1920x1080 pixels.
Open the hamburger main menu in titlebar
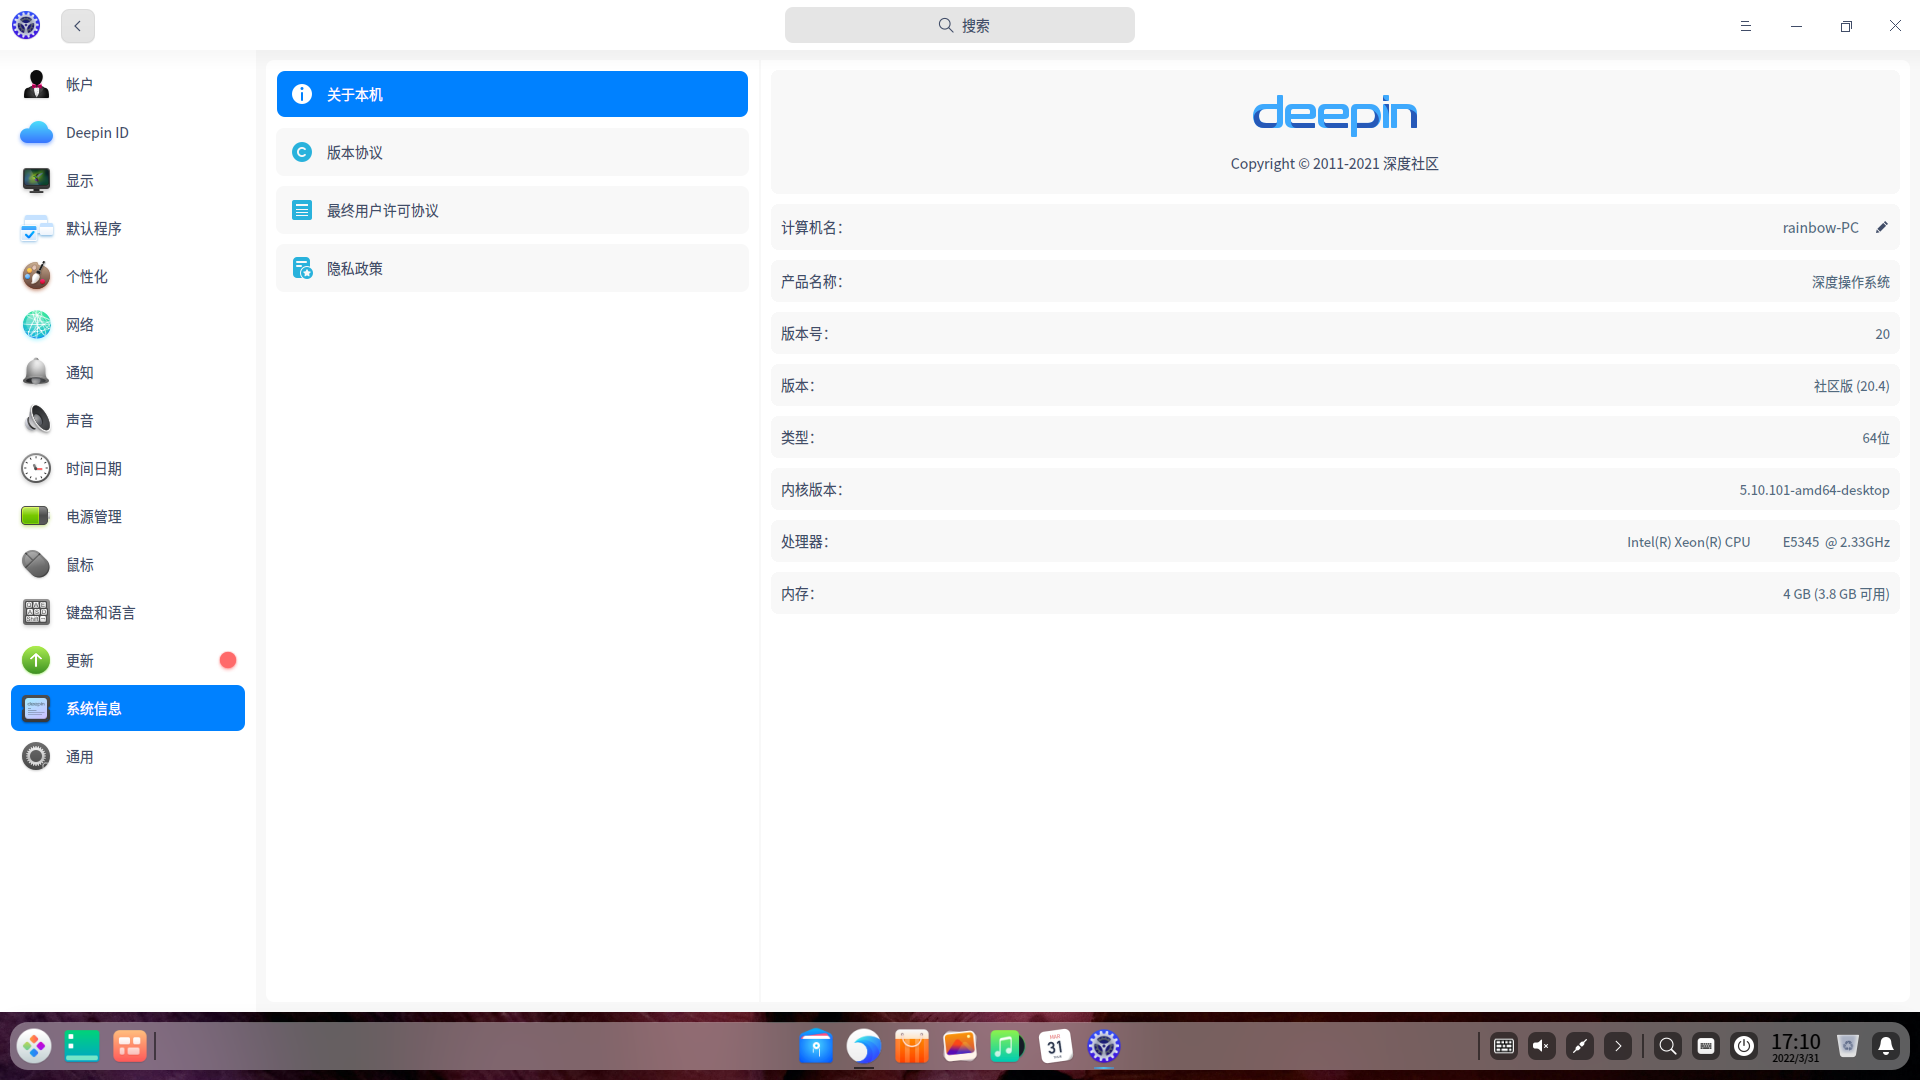[x=1745, y=26]
